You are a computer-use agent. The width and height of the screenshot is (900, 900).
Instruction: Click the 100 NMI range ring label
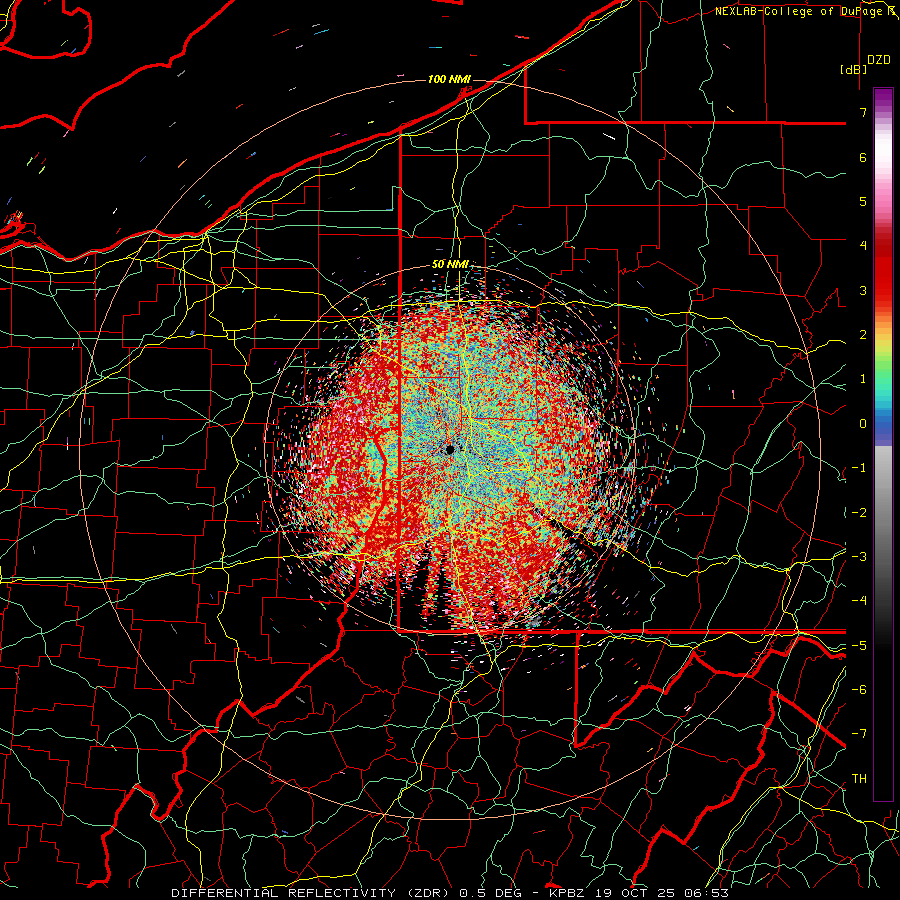click(449, 79)
